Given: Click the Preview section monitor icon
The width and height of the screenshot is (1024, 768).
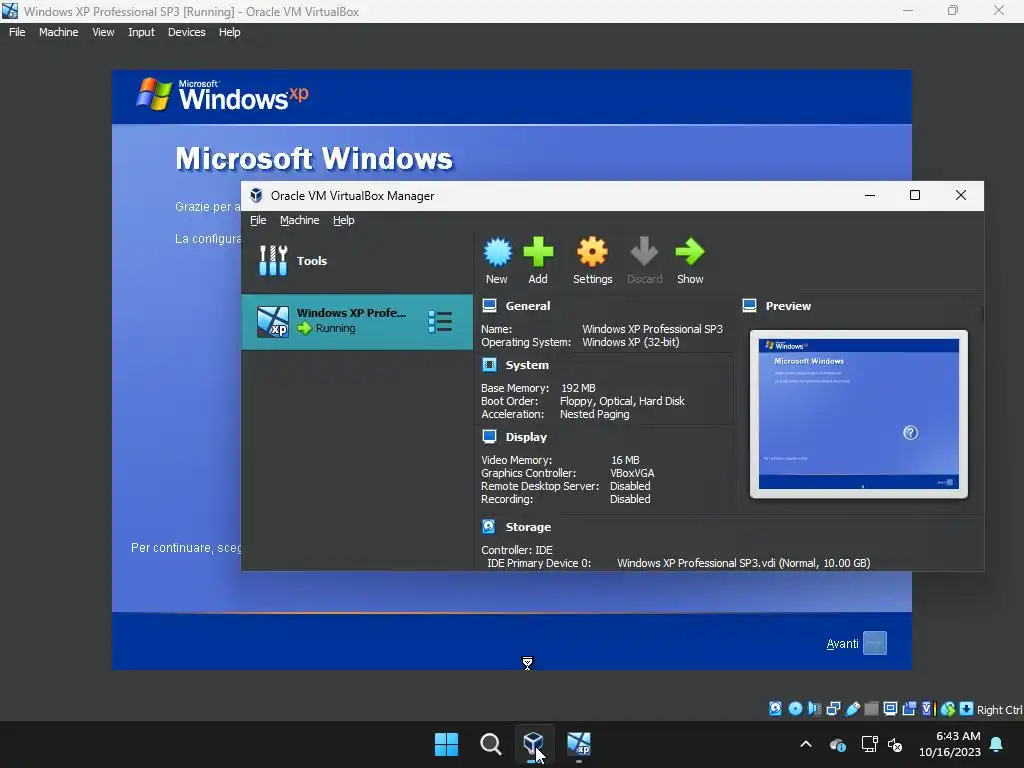Looking at the screenshot, I should [x=750, y=306].
